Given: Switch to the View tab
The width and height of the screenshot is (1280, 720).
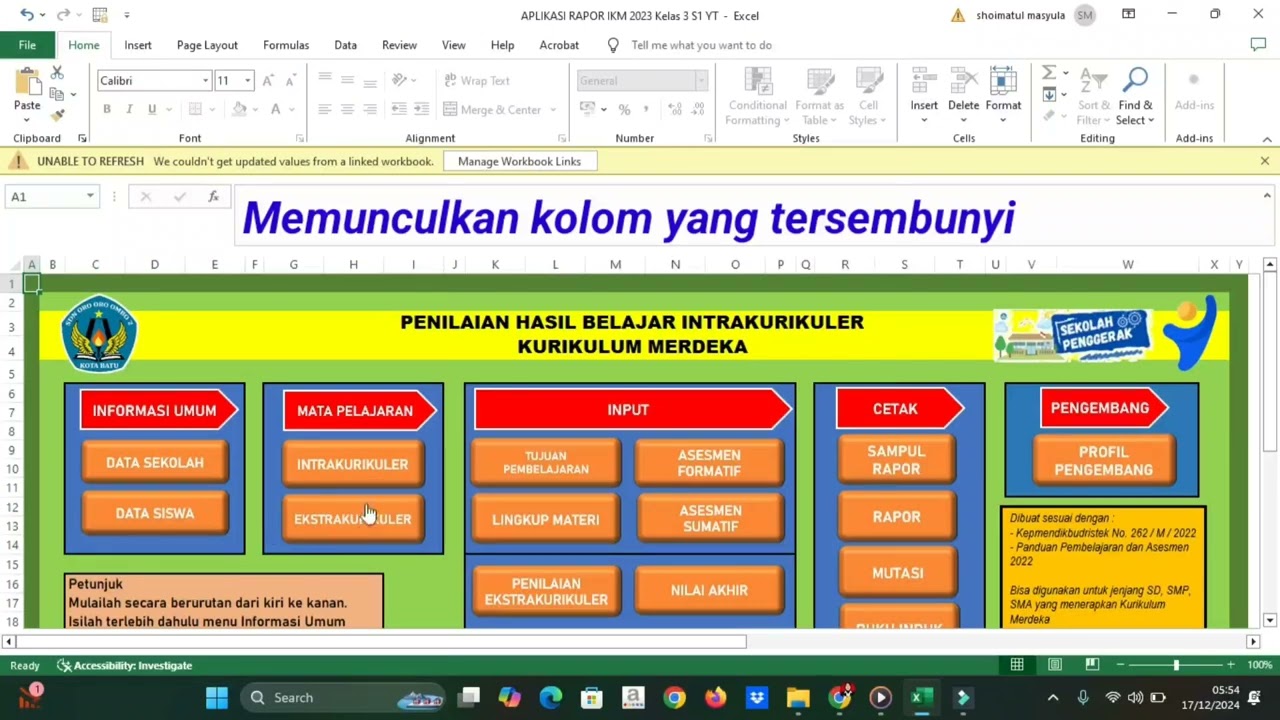Looking at the screenshot, I should (x=454, y=45).
